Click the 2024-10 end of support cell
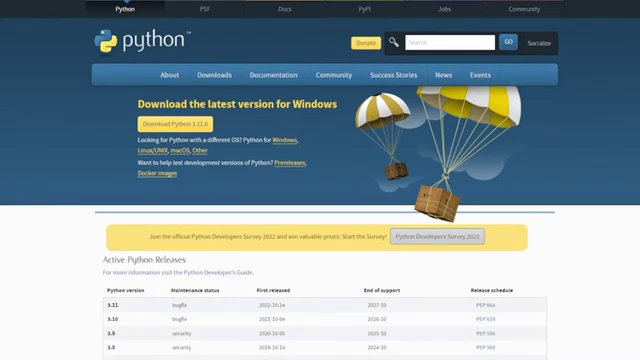 [x=377, y=348]
